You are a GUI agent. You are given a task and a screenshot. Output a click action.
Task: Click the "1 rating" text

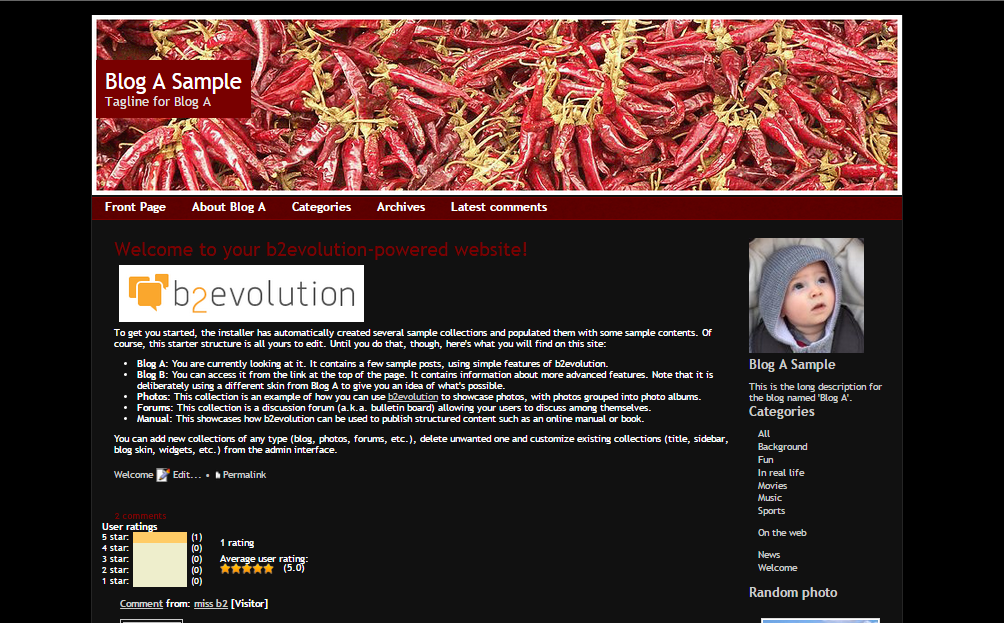coord(237,543)
